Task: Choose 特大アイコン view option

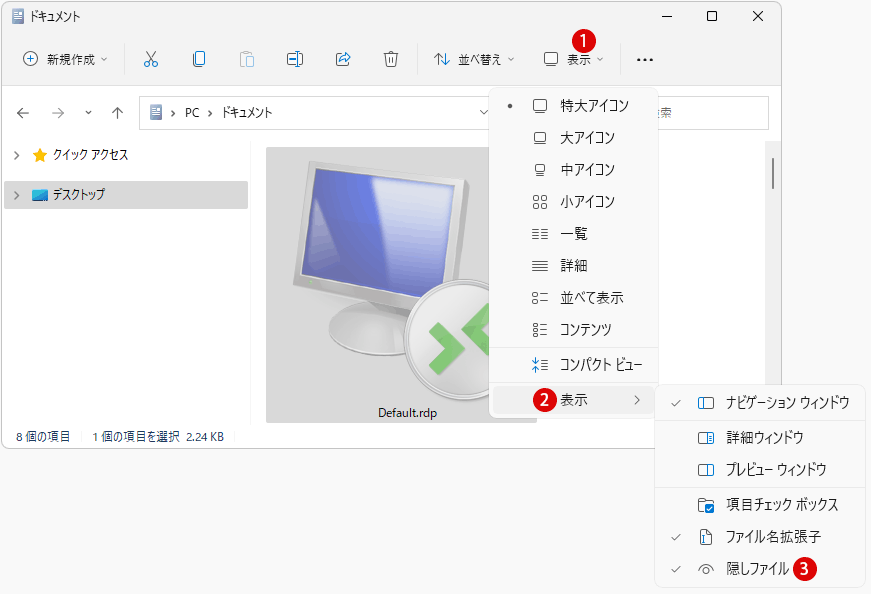Action: point(573,106)
